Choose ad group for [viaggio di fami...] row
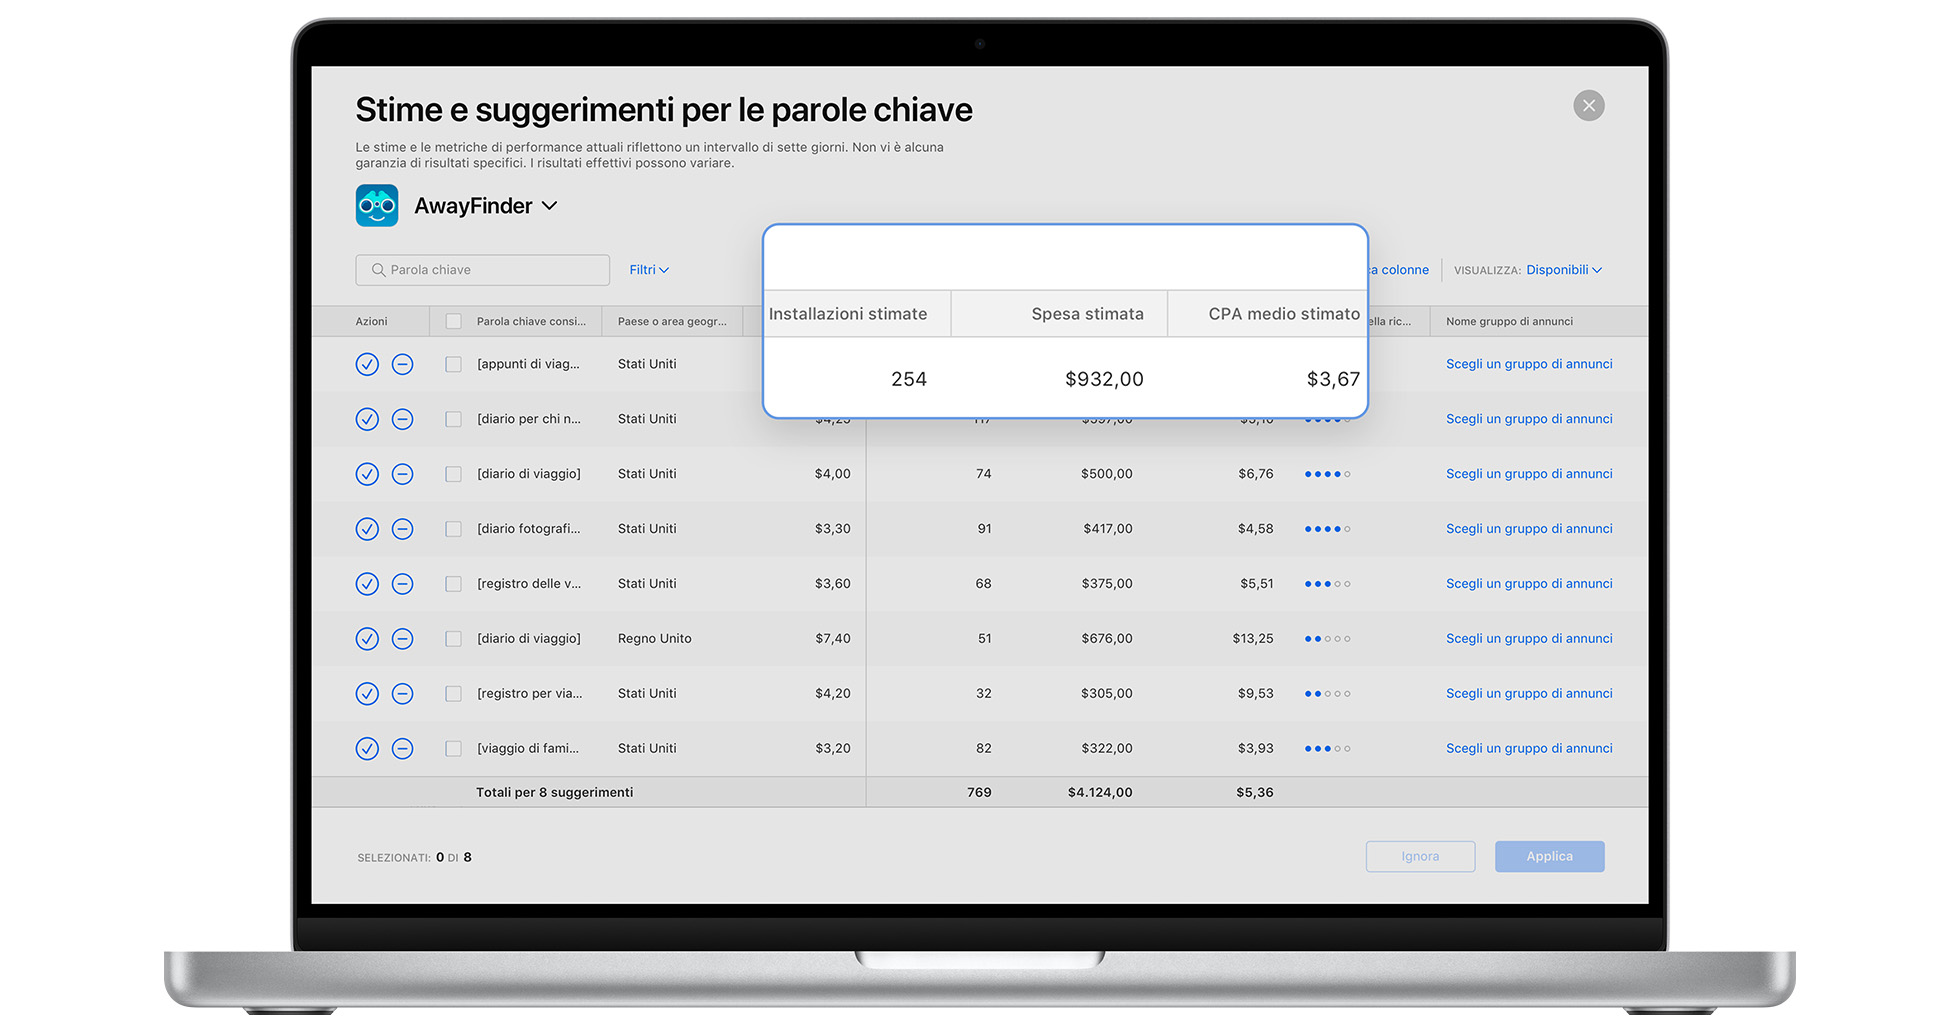This screenshot has width=1960, height=1024. point(1529,749)
